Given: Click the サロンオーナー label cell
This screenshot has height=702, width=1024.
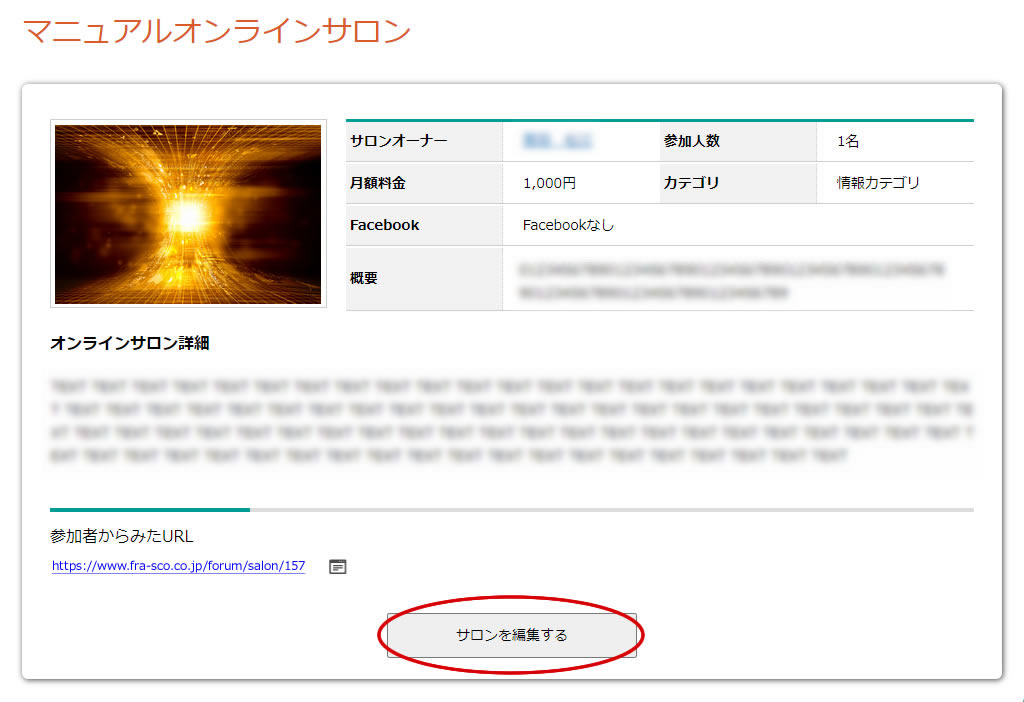Looking at the screenshot, I should 424,141.
